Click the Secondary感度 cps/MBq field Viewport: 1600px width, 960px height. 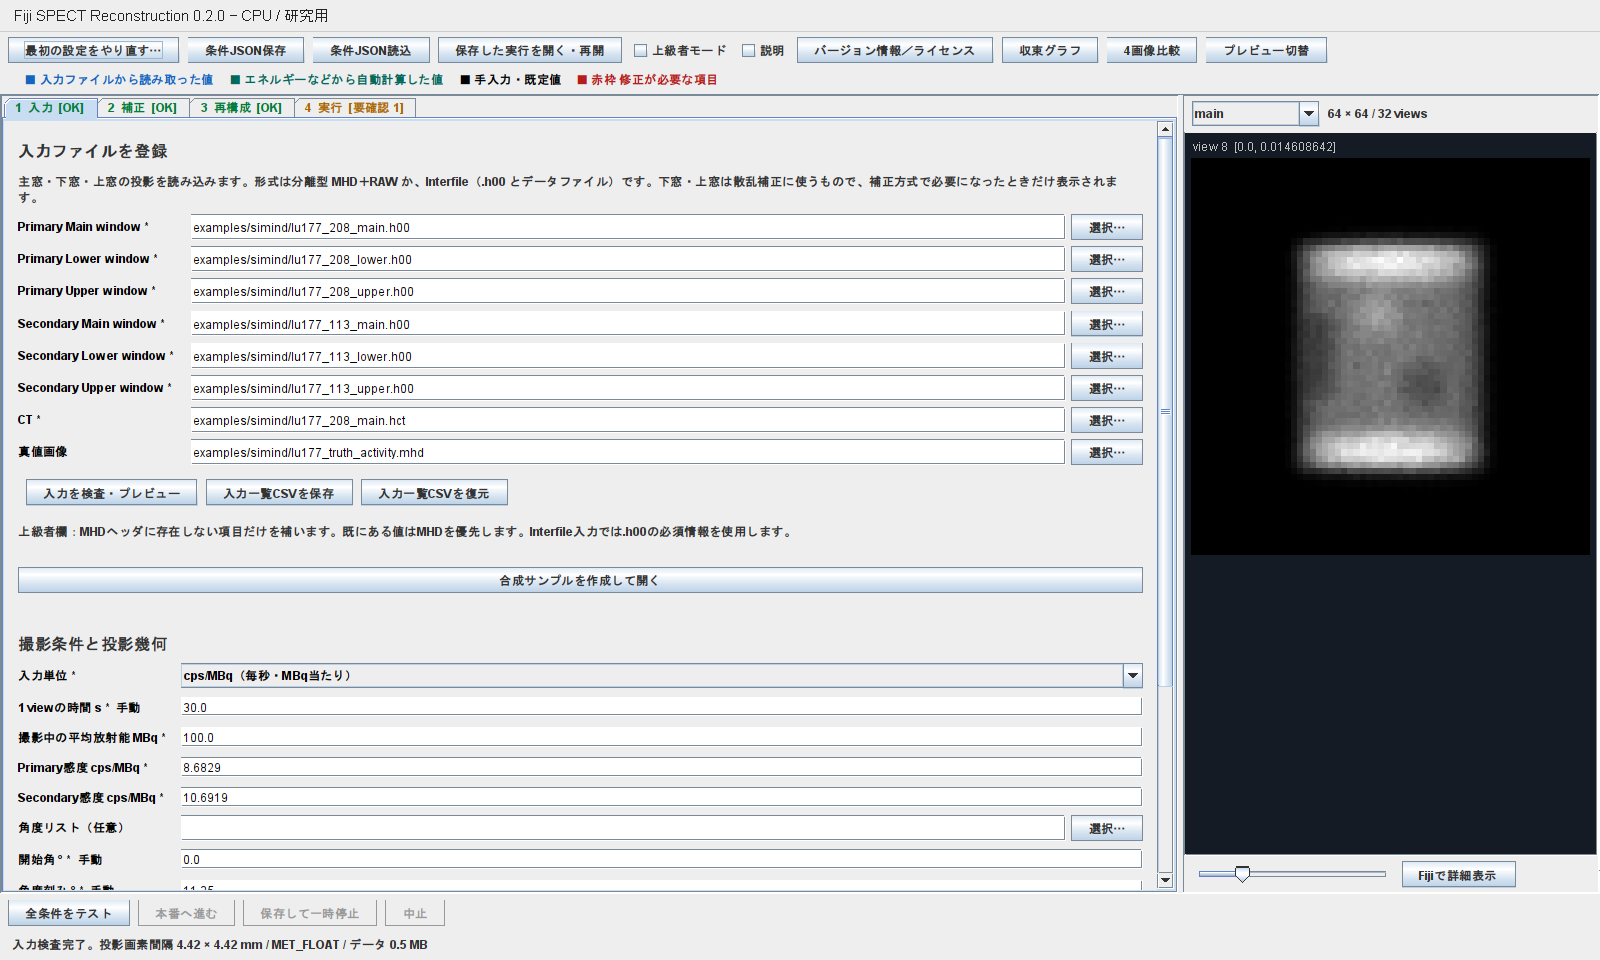pos(661,797)
